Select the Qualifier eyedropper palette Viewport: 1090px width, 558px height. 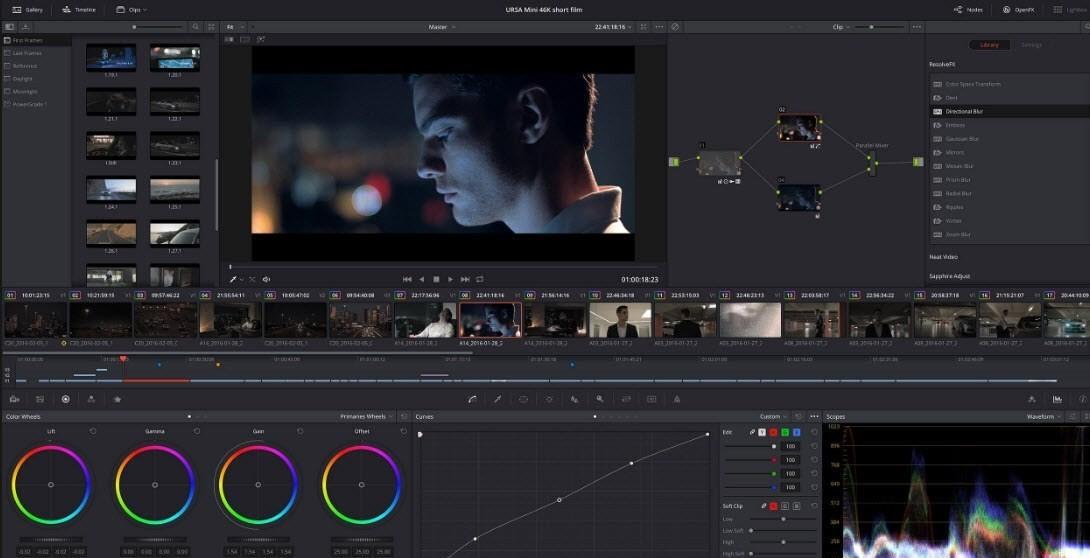tap(497, 399)
